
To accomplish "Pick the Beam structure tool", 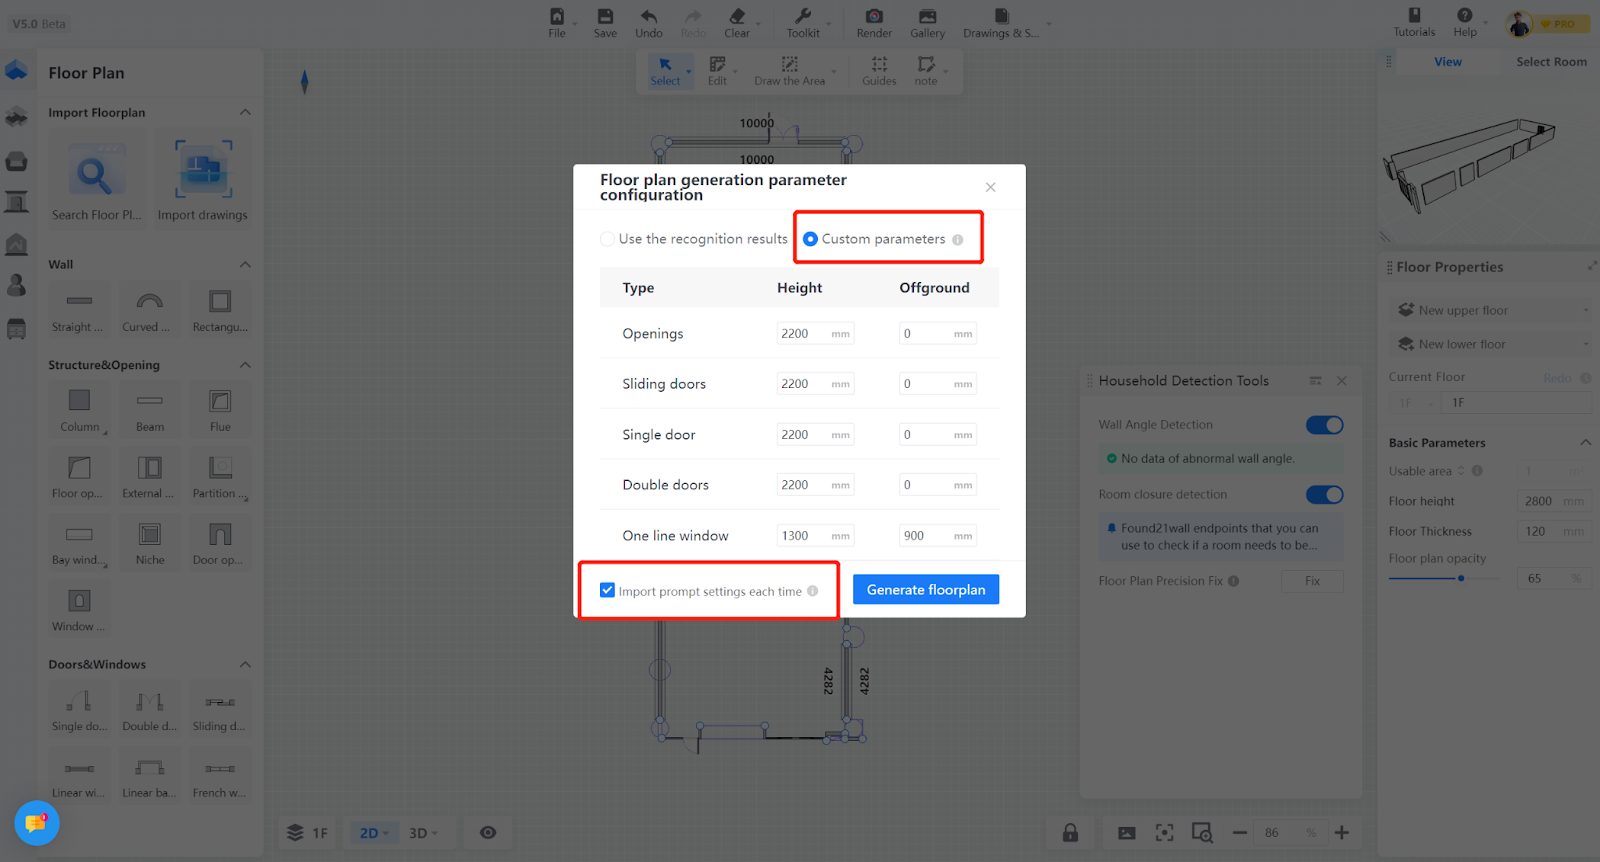I will [x=149, y=411].
